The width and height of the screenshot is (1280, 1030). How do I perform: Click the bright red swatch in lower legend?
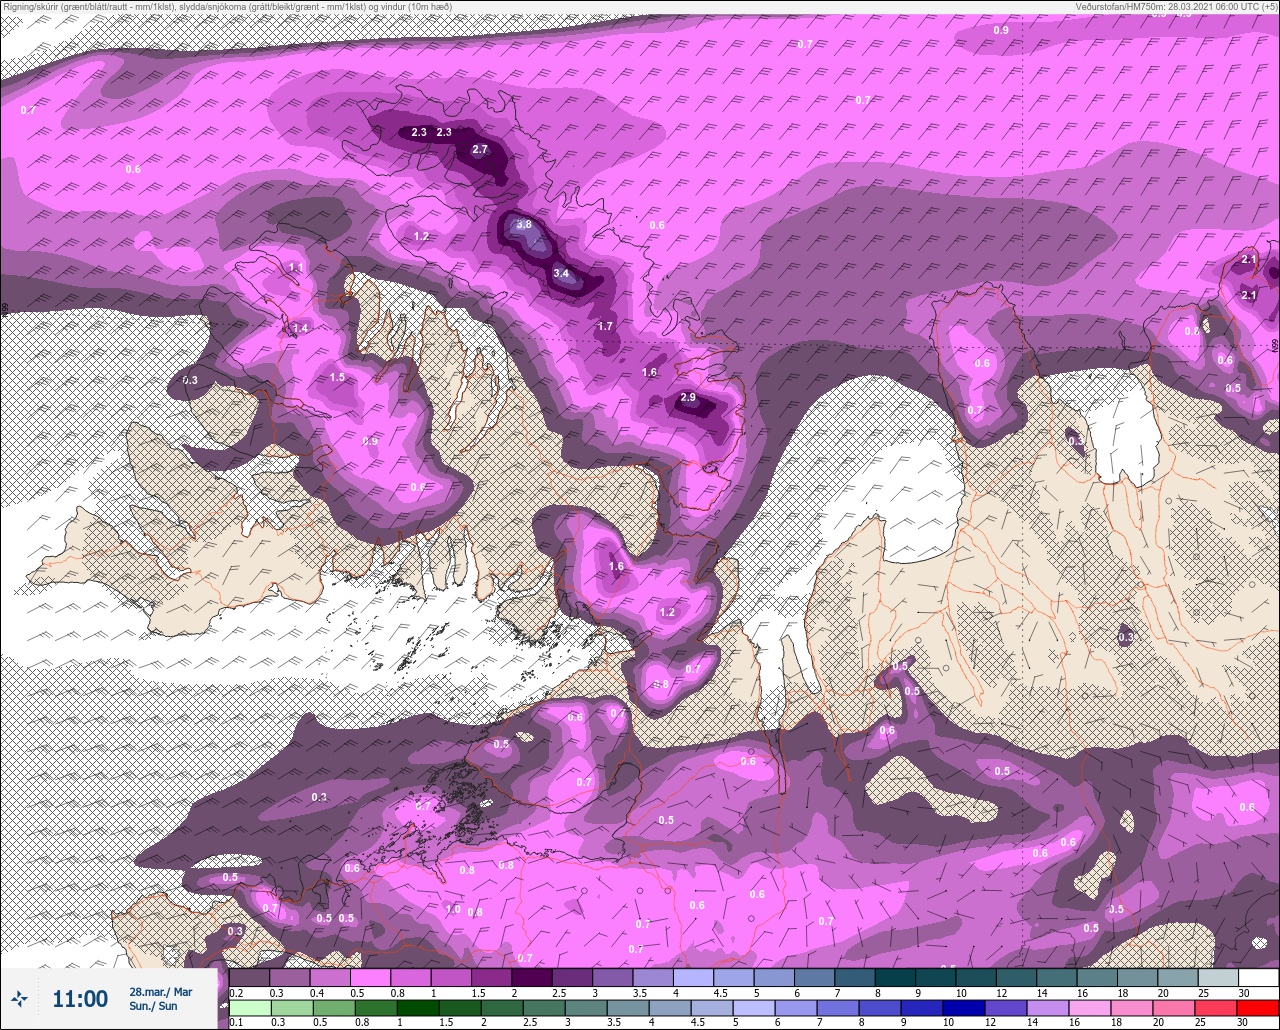(x=1258, y=1008)
